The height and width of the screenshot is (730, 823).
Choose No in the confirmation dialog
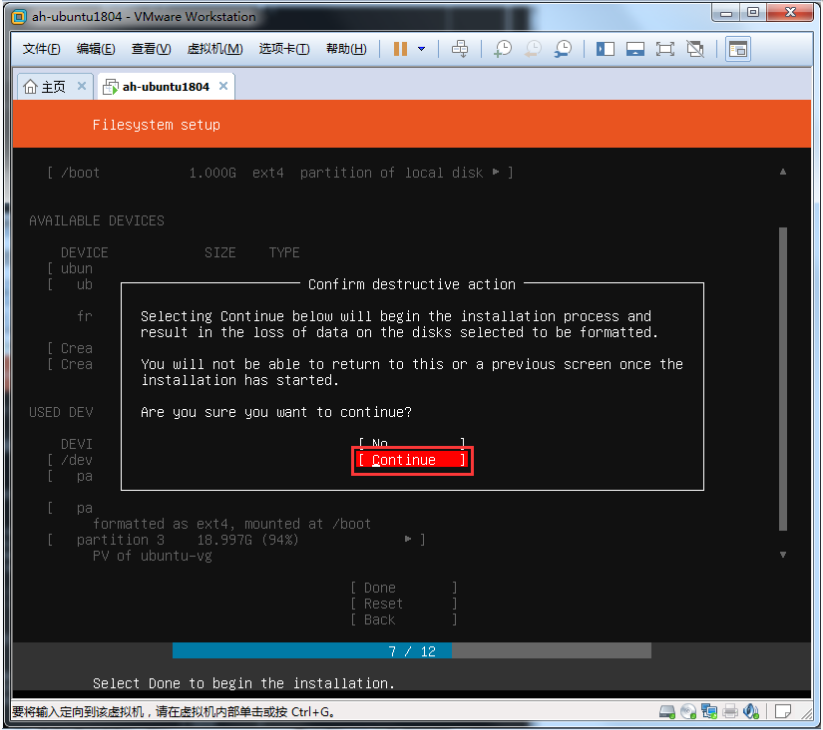coord(412,443)
